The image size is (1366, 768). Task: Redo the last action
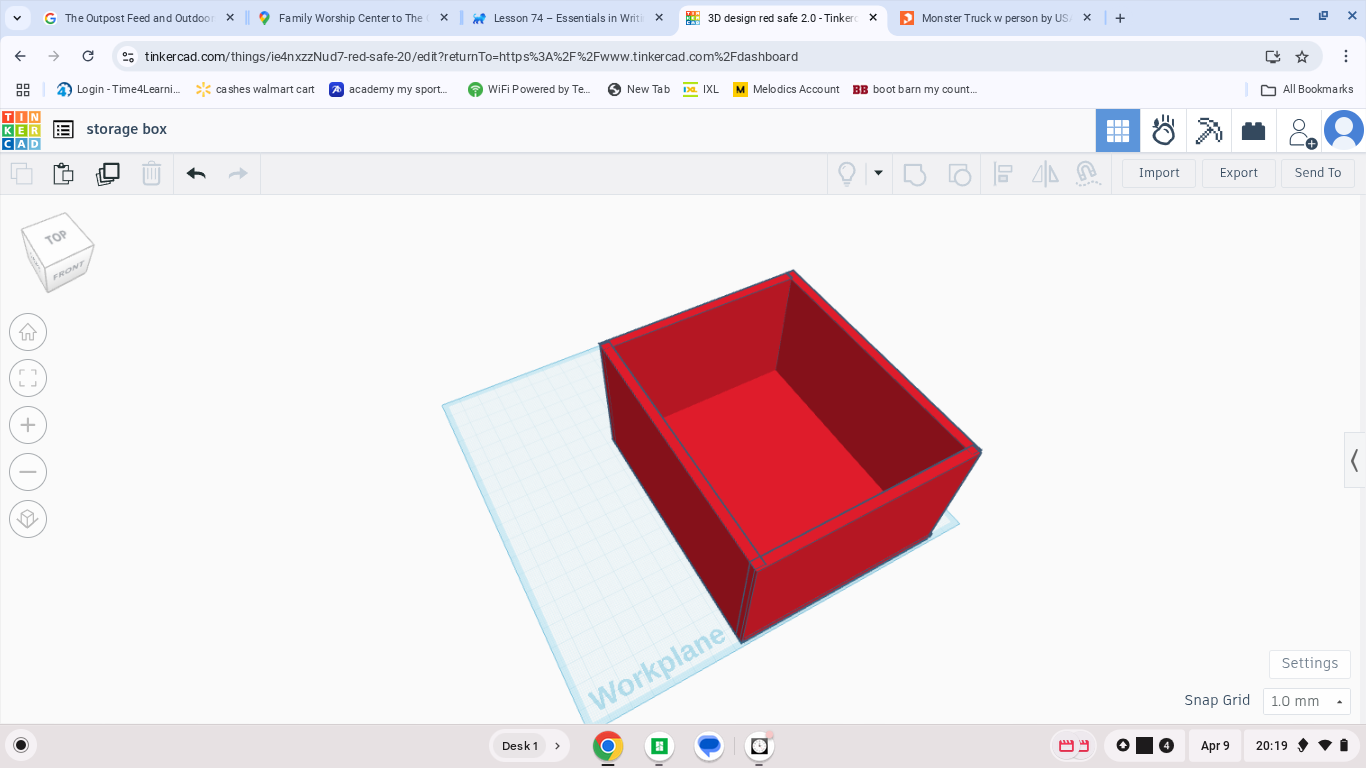click(238, 173)
